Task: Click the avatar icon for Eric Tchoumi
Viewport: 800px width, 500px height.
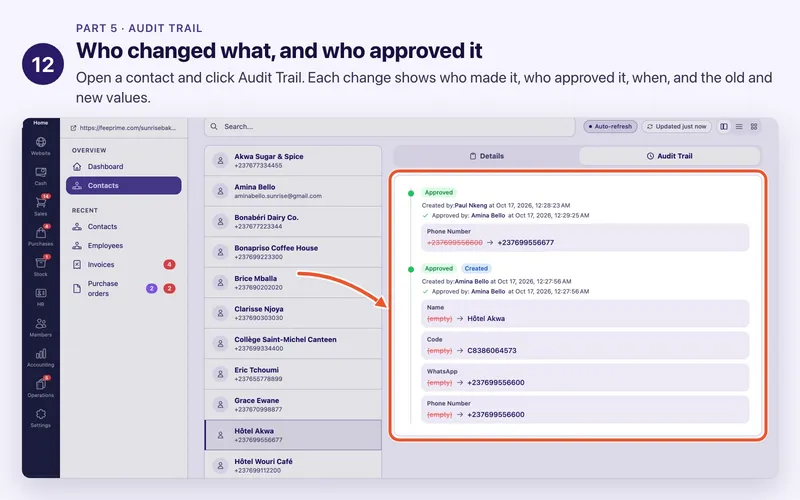Action: [220, 374]
